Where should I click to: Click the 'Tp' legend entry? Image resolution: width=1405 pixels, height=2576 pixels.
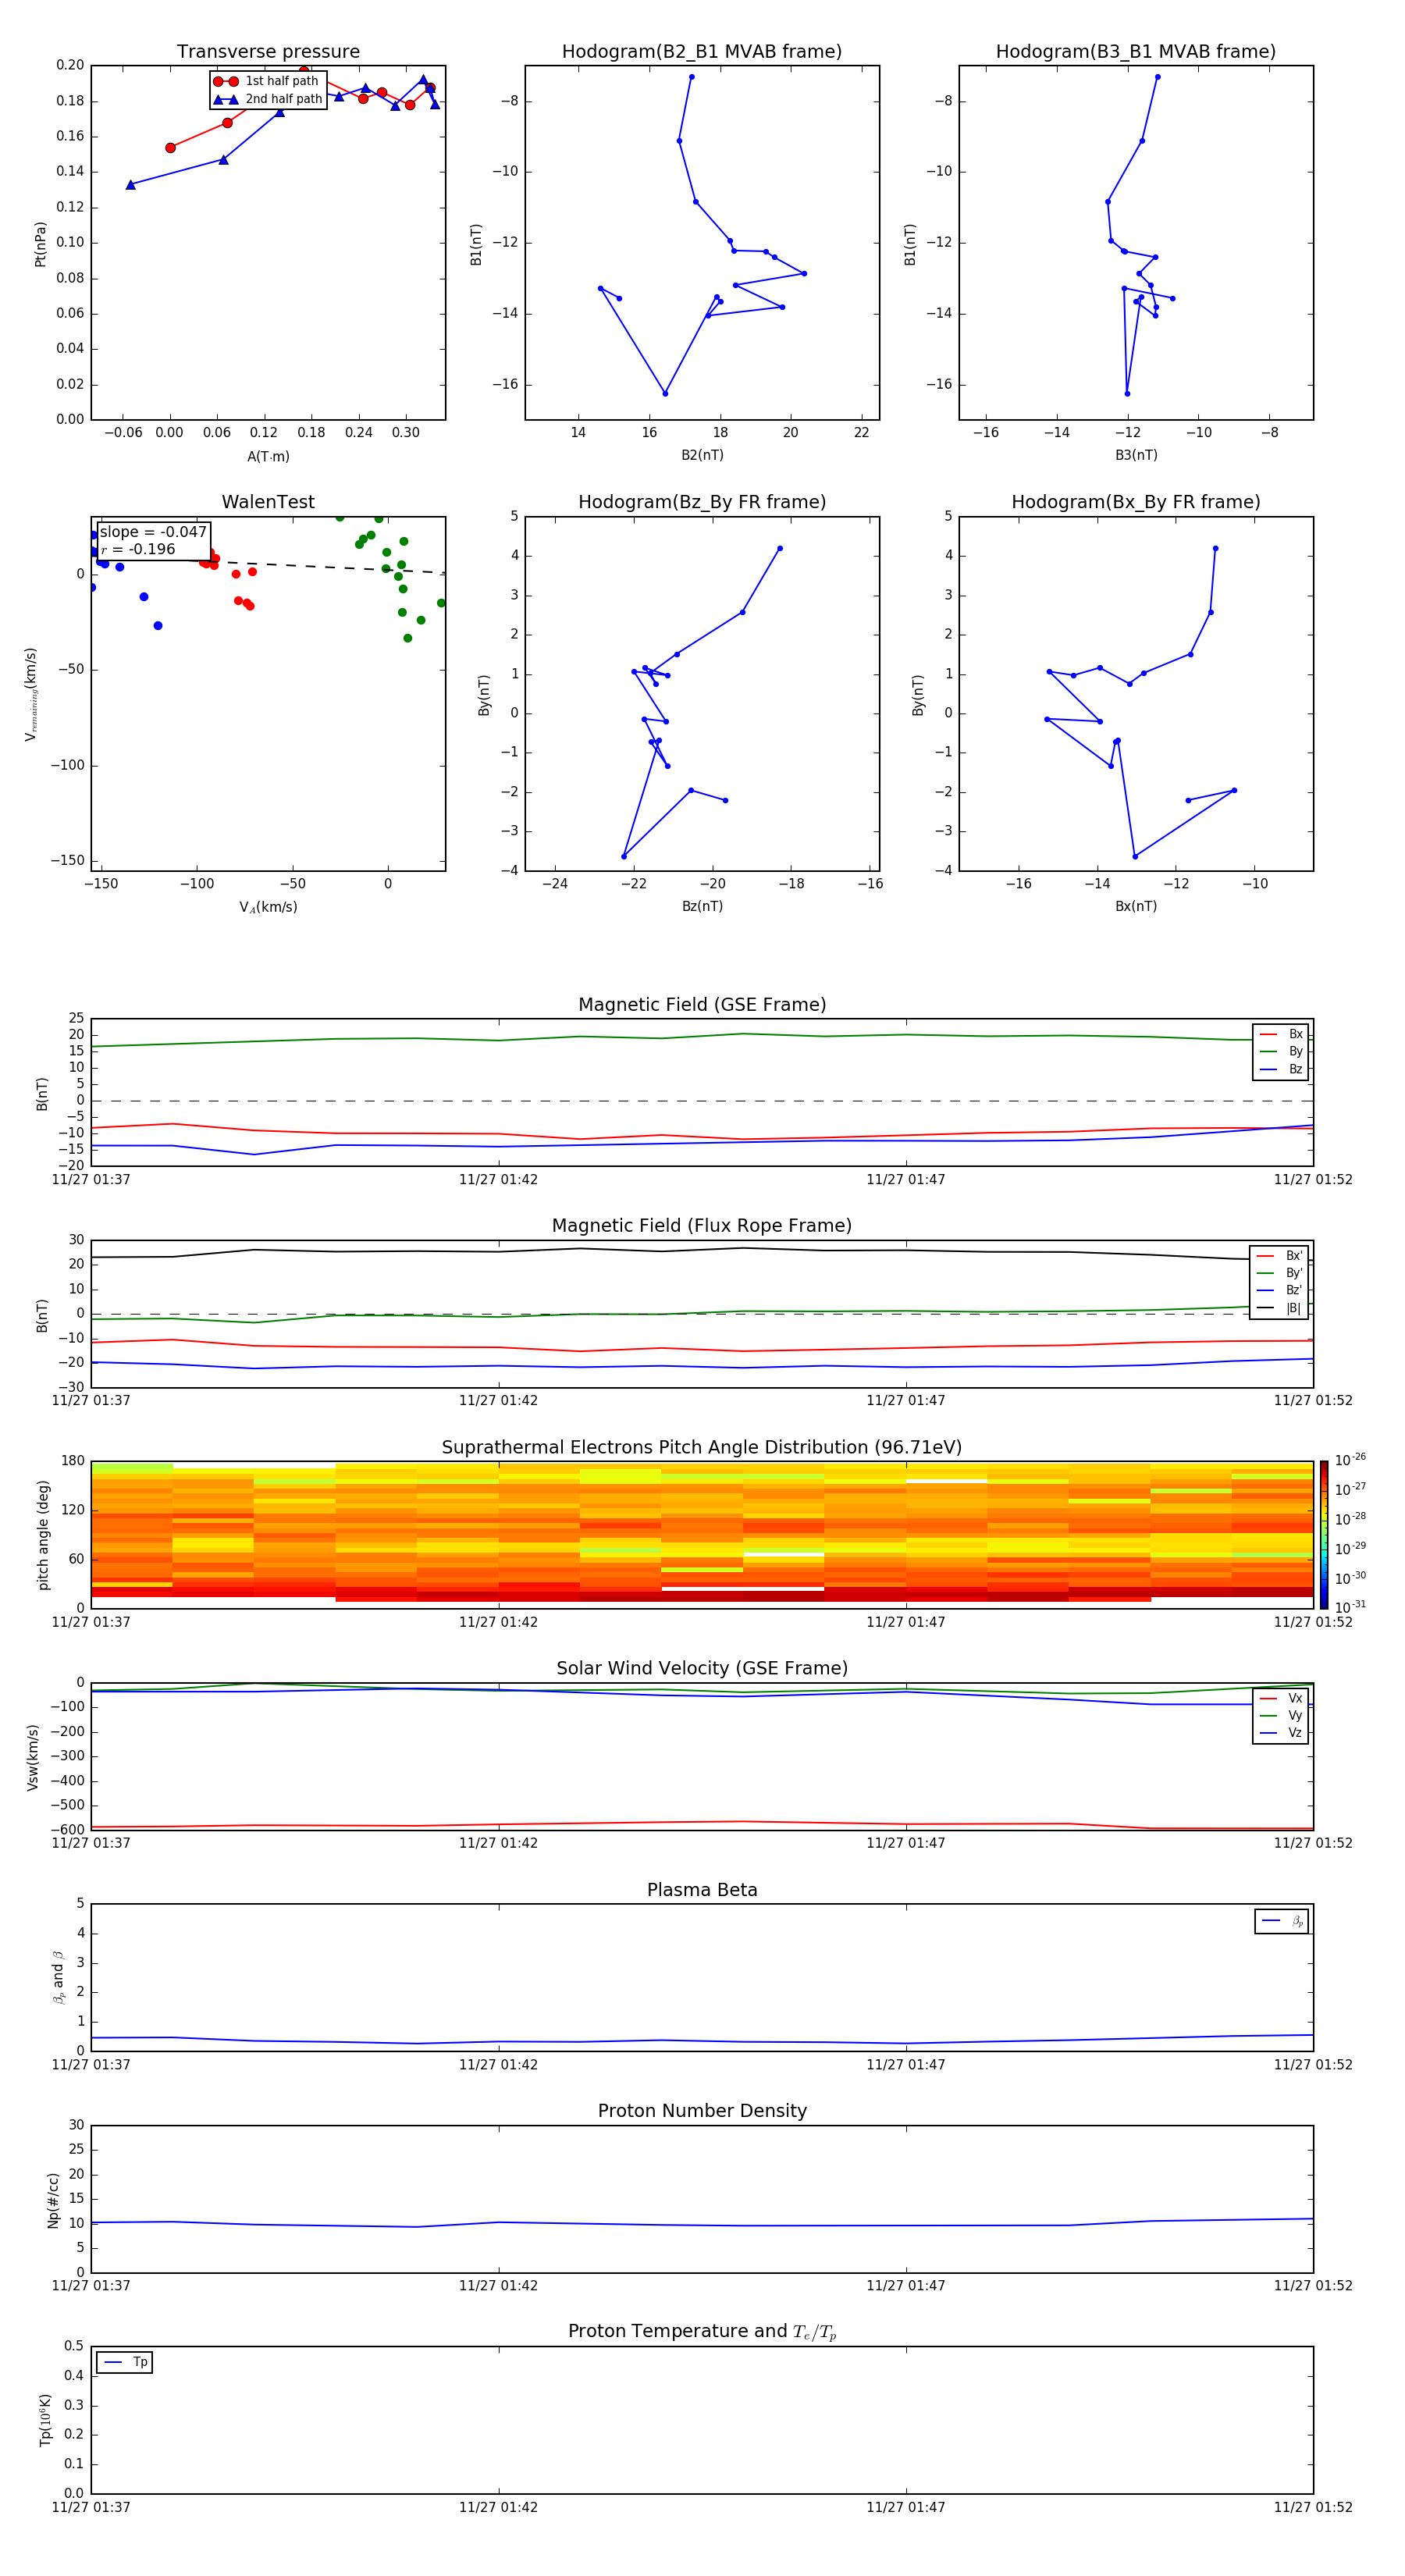(x=125, y=2363)
